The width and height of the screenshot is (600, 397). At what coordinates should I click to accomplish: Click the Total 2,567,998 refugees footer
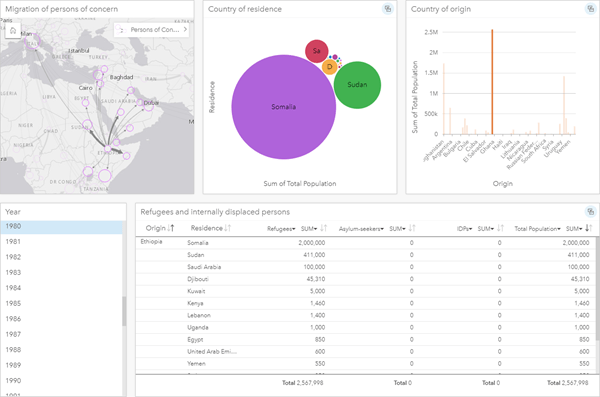[x=303, y=382]
